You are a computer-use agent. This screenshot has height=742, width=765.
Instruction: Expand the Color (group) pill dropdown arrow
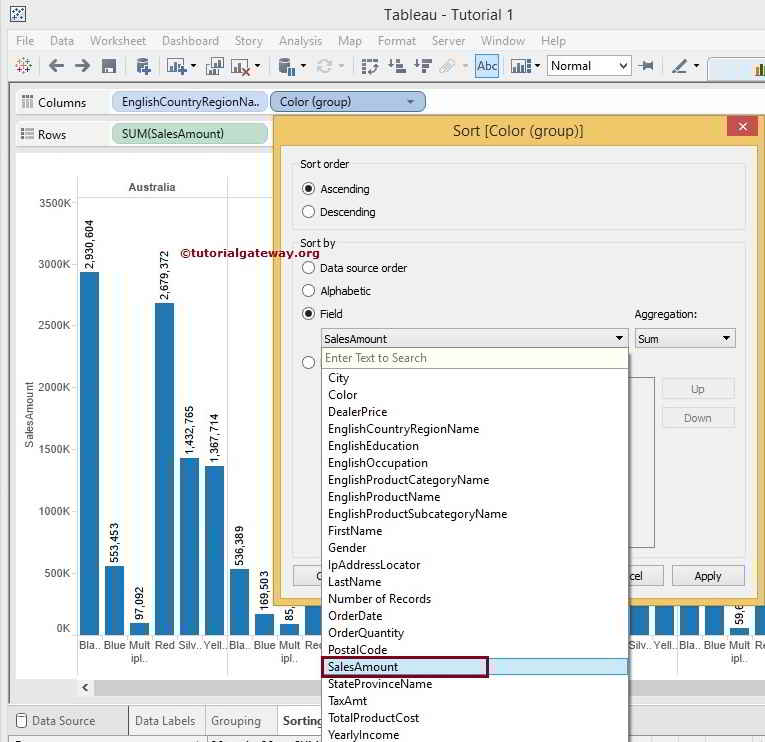click(410, 102)
